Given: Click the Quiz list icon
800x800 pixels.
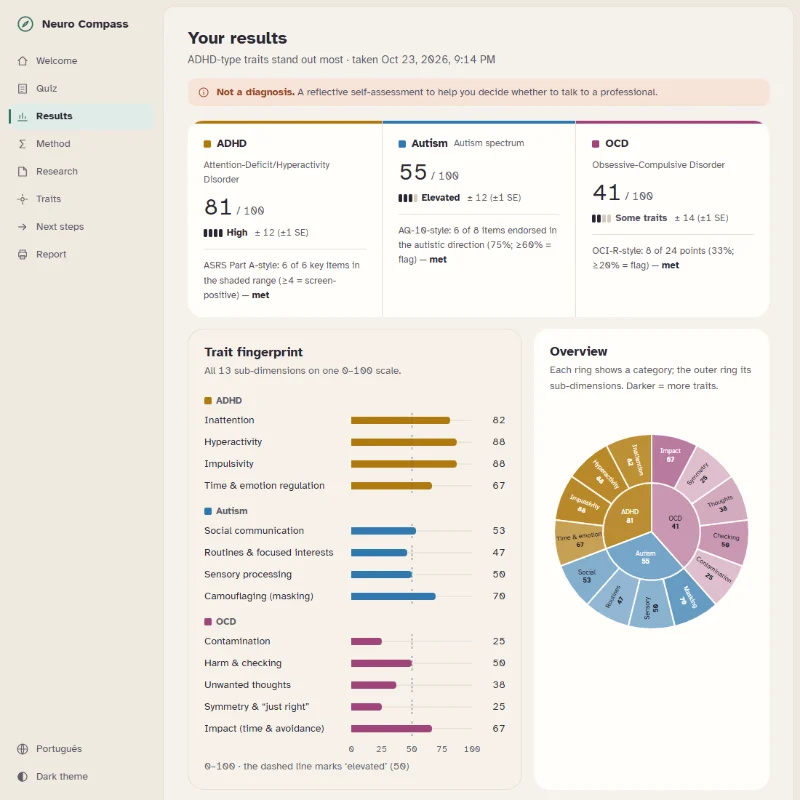Looking at the screenshot, I should (22, 88).
